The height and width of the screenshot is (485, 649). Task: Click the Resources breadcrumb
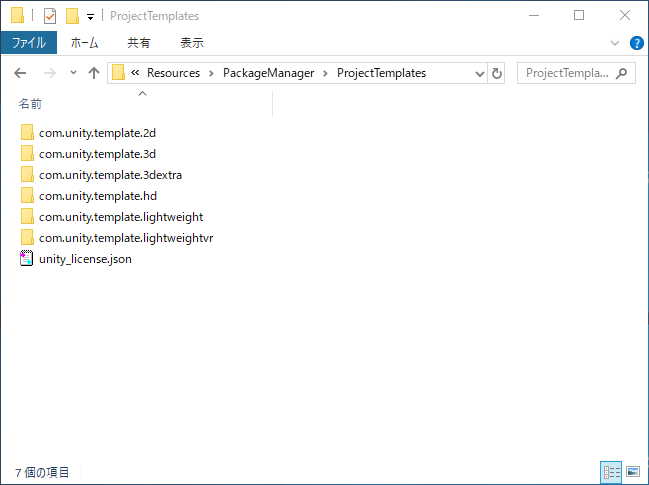tap(173, 73)
